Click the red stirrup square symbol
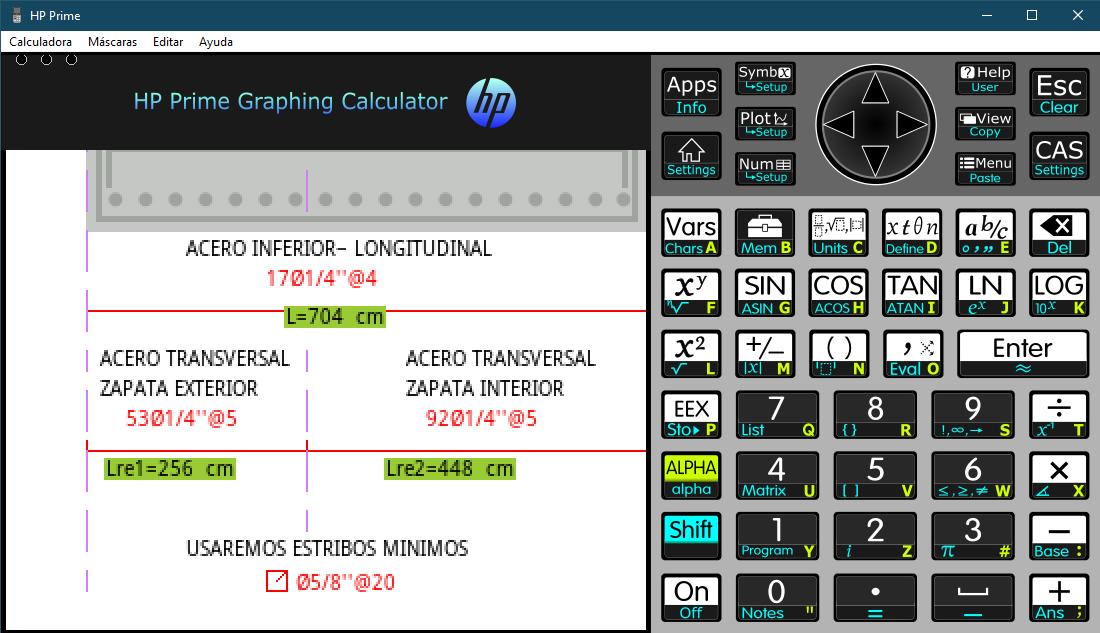Image resolution: width=1100 pixels, height=633 pixels. pos(277,581)
